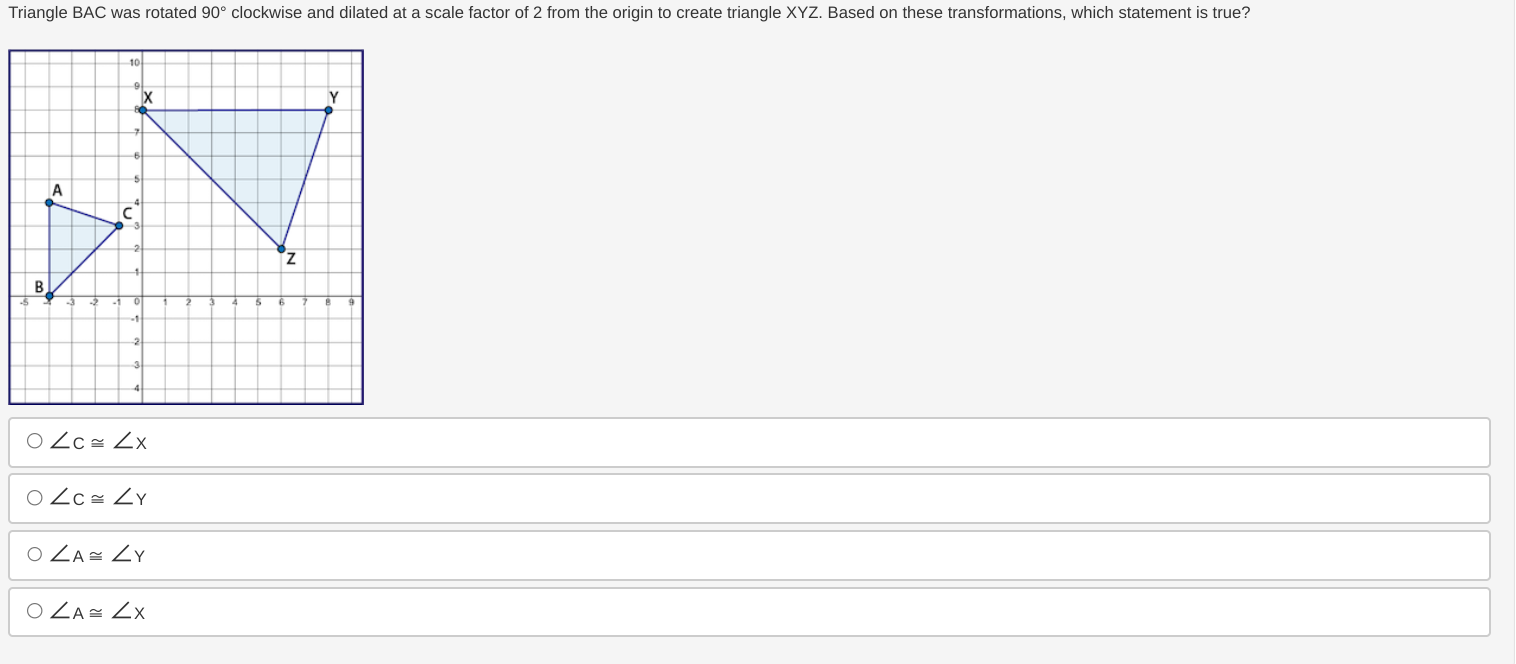Click vertex X of triangle XYZ
Viewport: 1516px width, 664px height.
[143, 108]
